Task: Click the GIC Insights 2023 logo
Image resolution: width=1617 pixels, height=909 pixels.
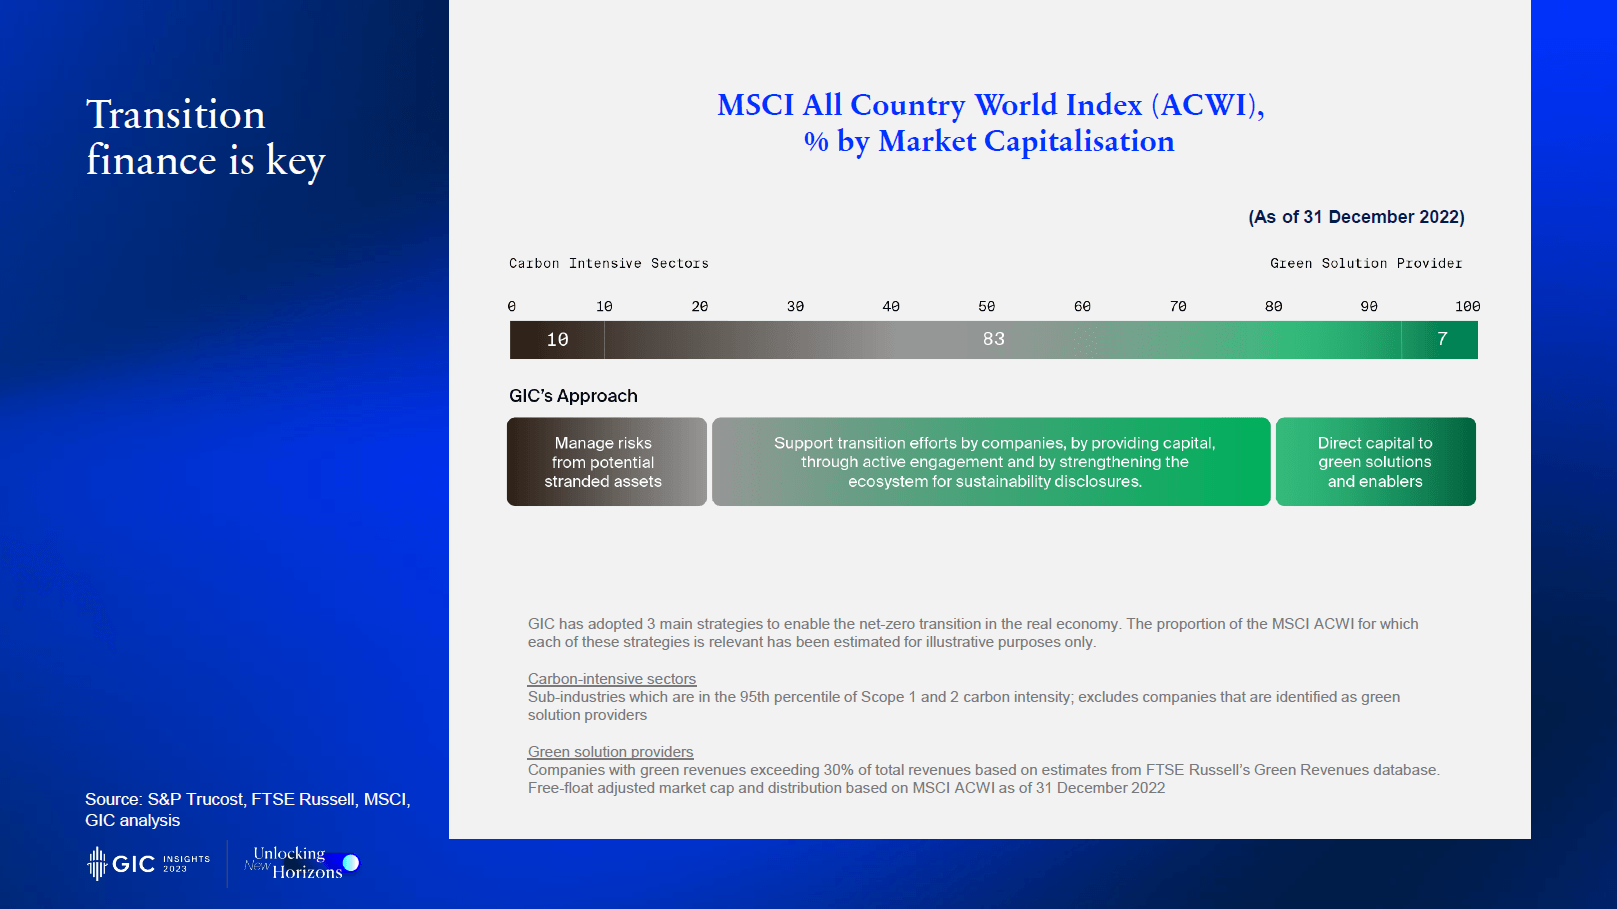Action: click(148, 863)
